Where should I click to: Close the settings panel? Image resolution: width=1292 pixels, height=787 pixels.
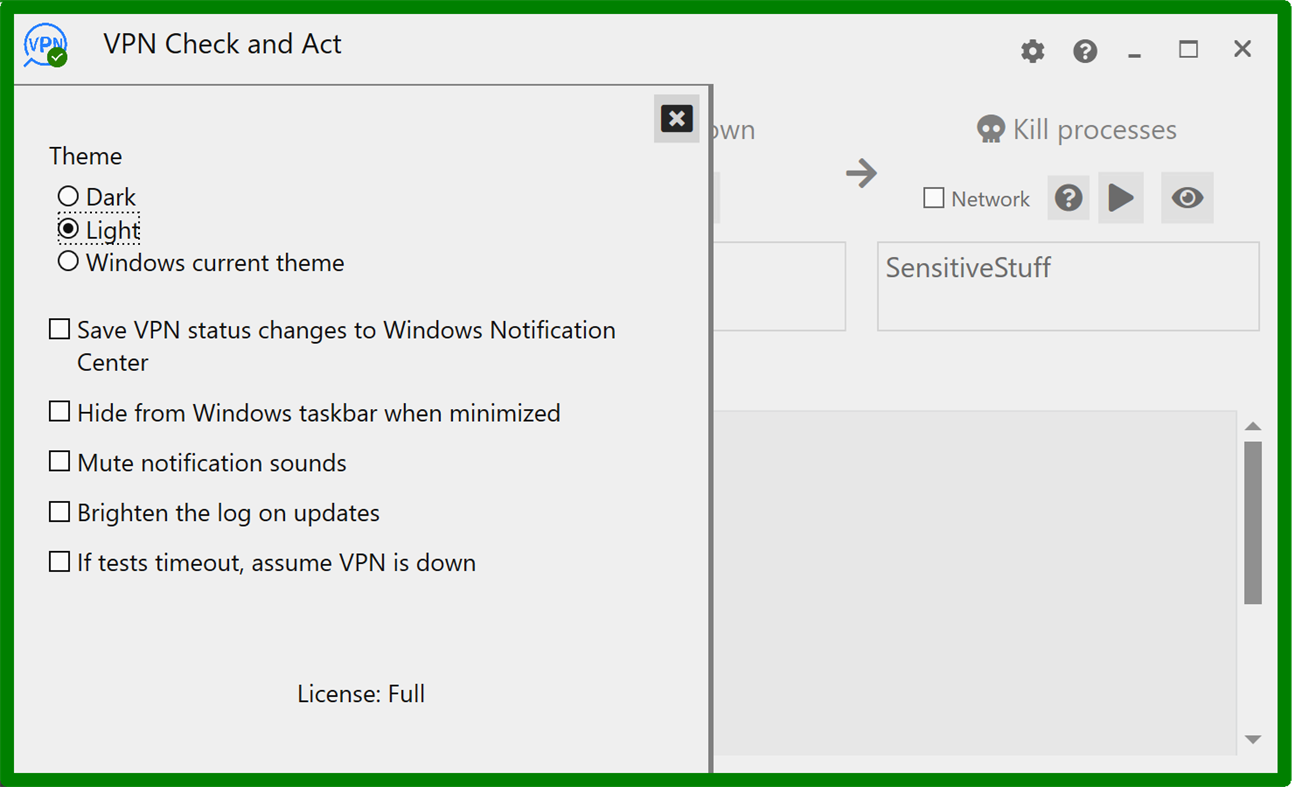click(676, 119)
